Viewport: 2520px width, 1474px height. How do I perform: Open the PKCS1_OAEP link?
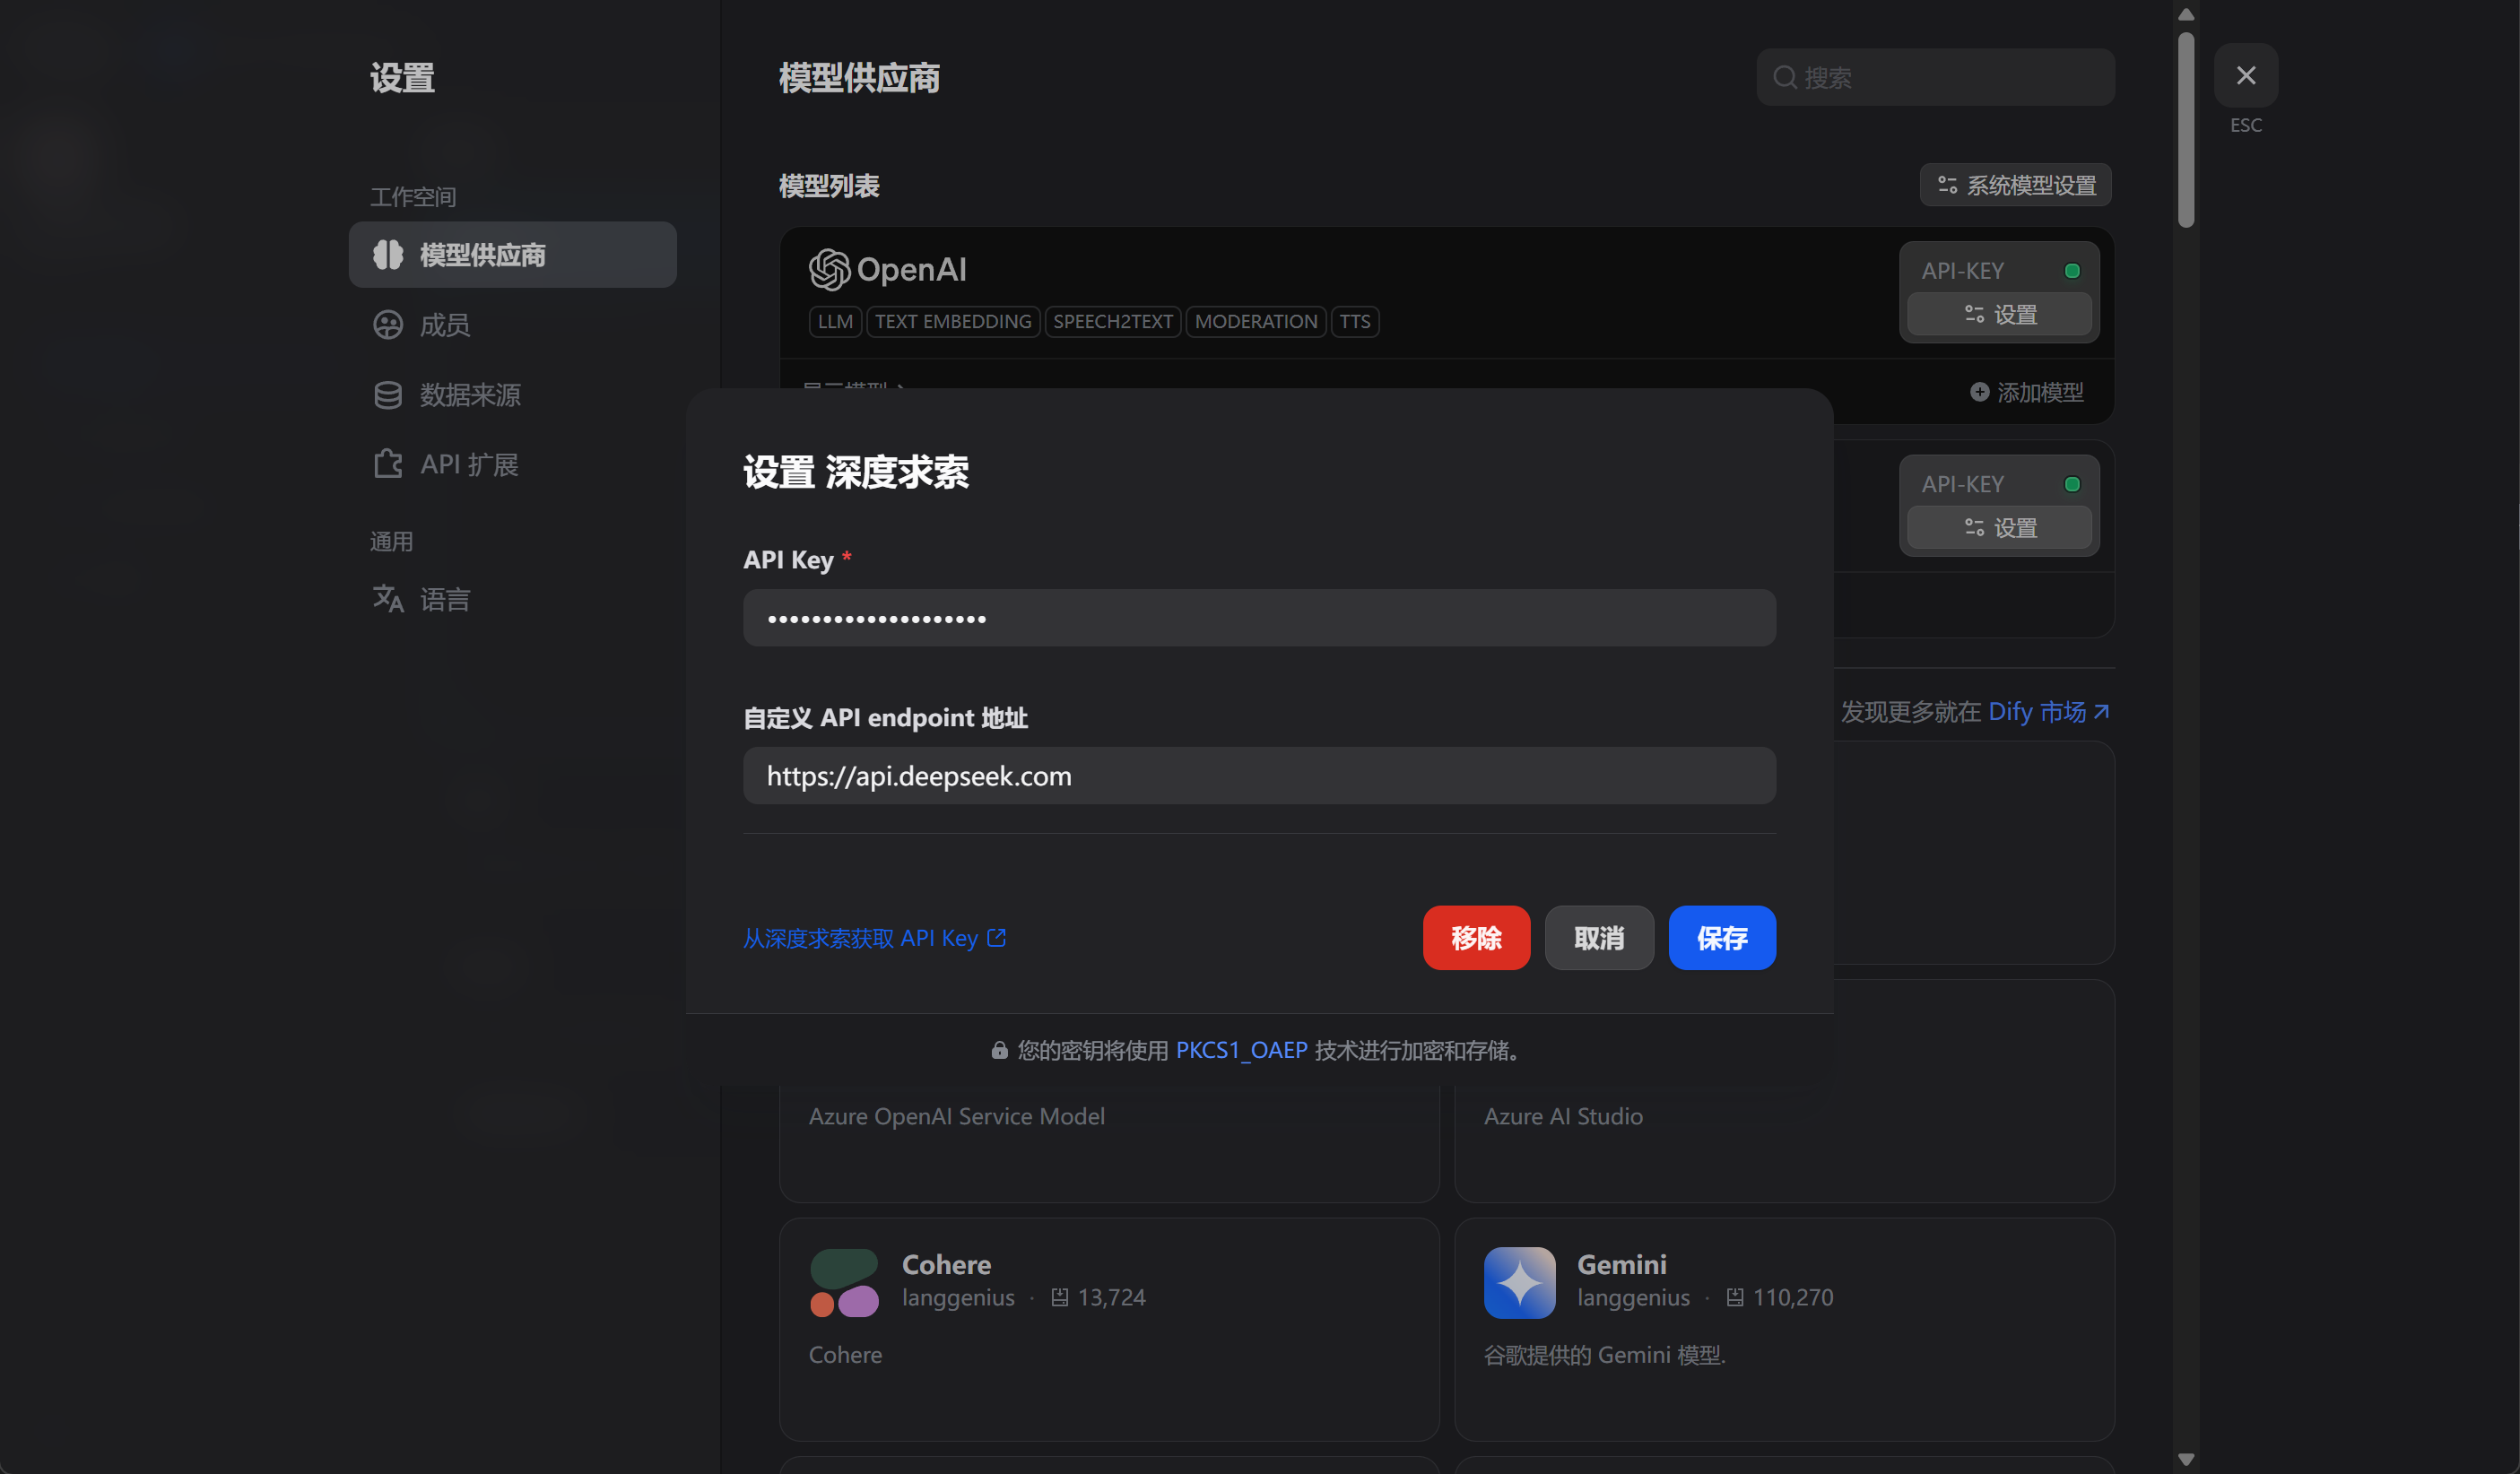[1242, 1050]
